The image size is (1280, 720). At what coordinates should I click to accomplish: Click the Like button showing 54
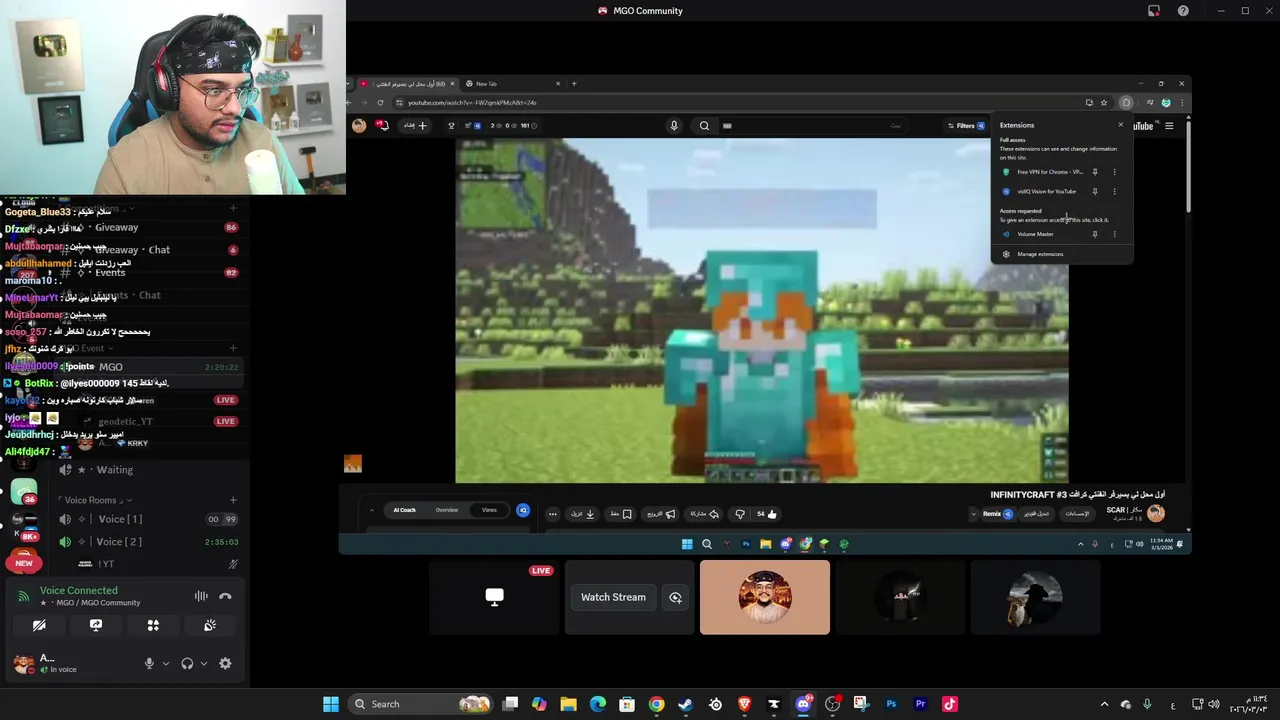[x=766, y=514]
